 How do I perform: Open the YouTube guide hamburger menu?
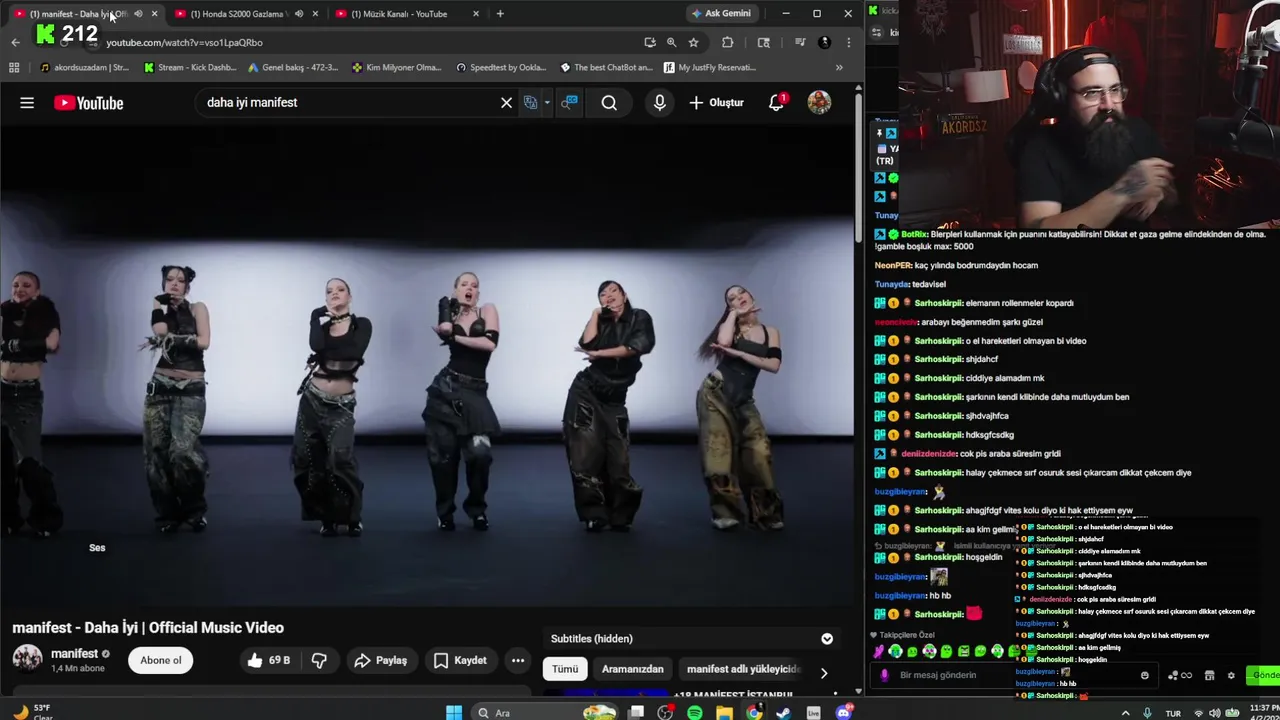pos(27,103)
